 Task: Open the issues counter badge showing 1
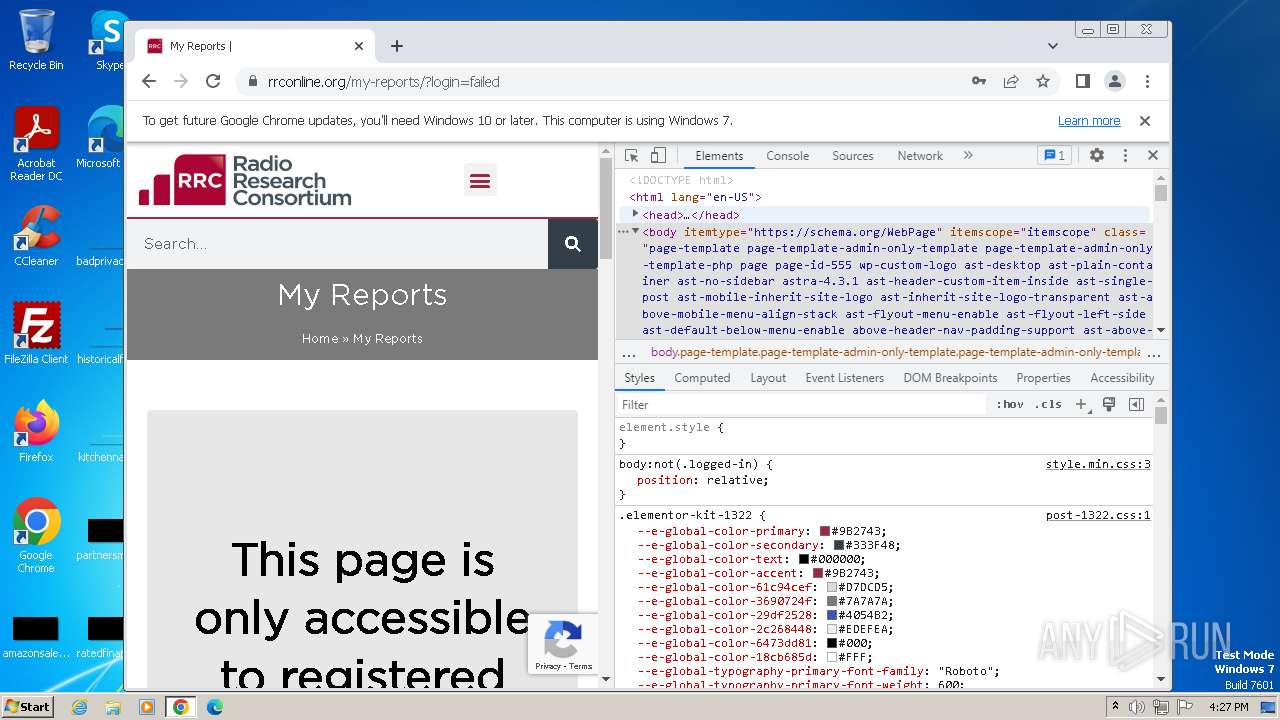pos(1054,155)
